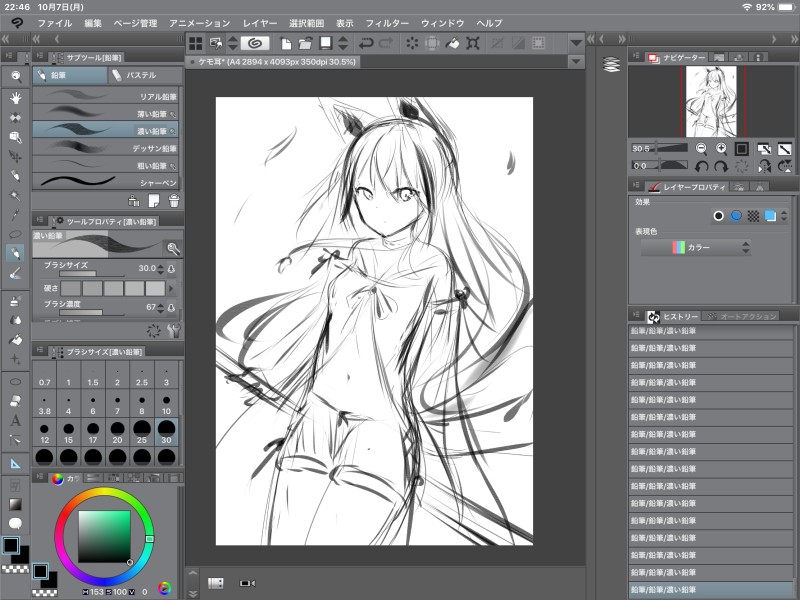This screenshot has width=800, height=600.
Task: Collapse the leftmost tool palette double chevron
Action: point(6,39)
